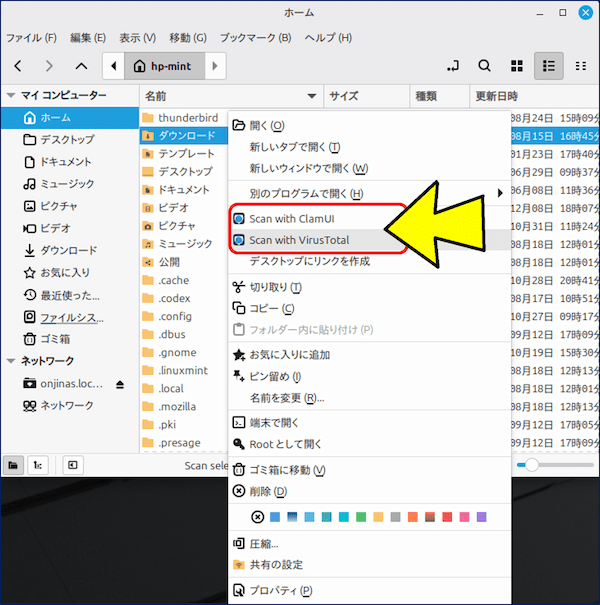Click the hp-mint path bar button
The image size is (600, 605).
click(165, 66)
